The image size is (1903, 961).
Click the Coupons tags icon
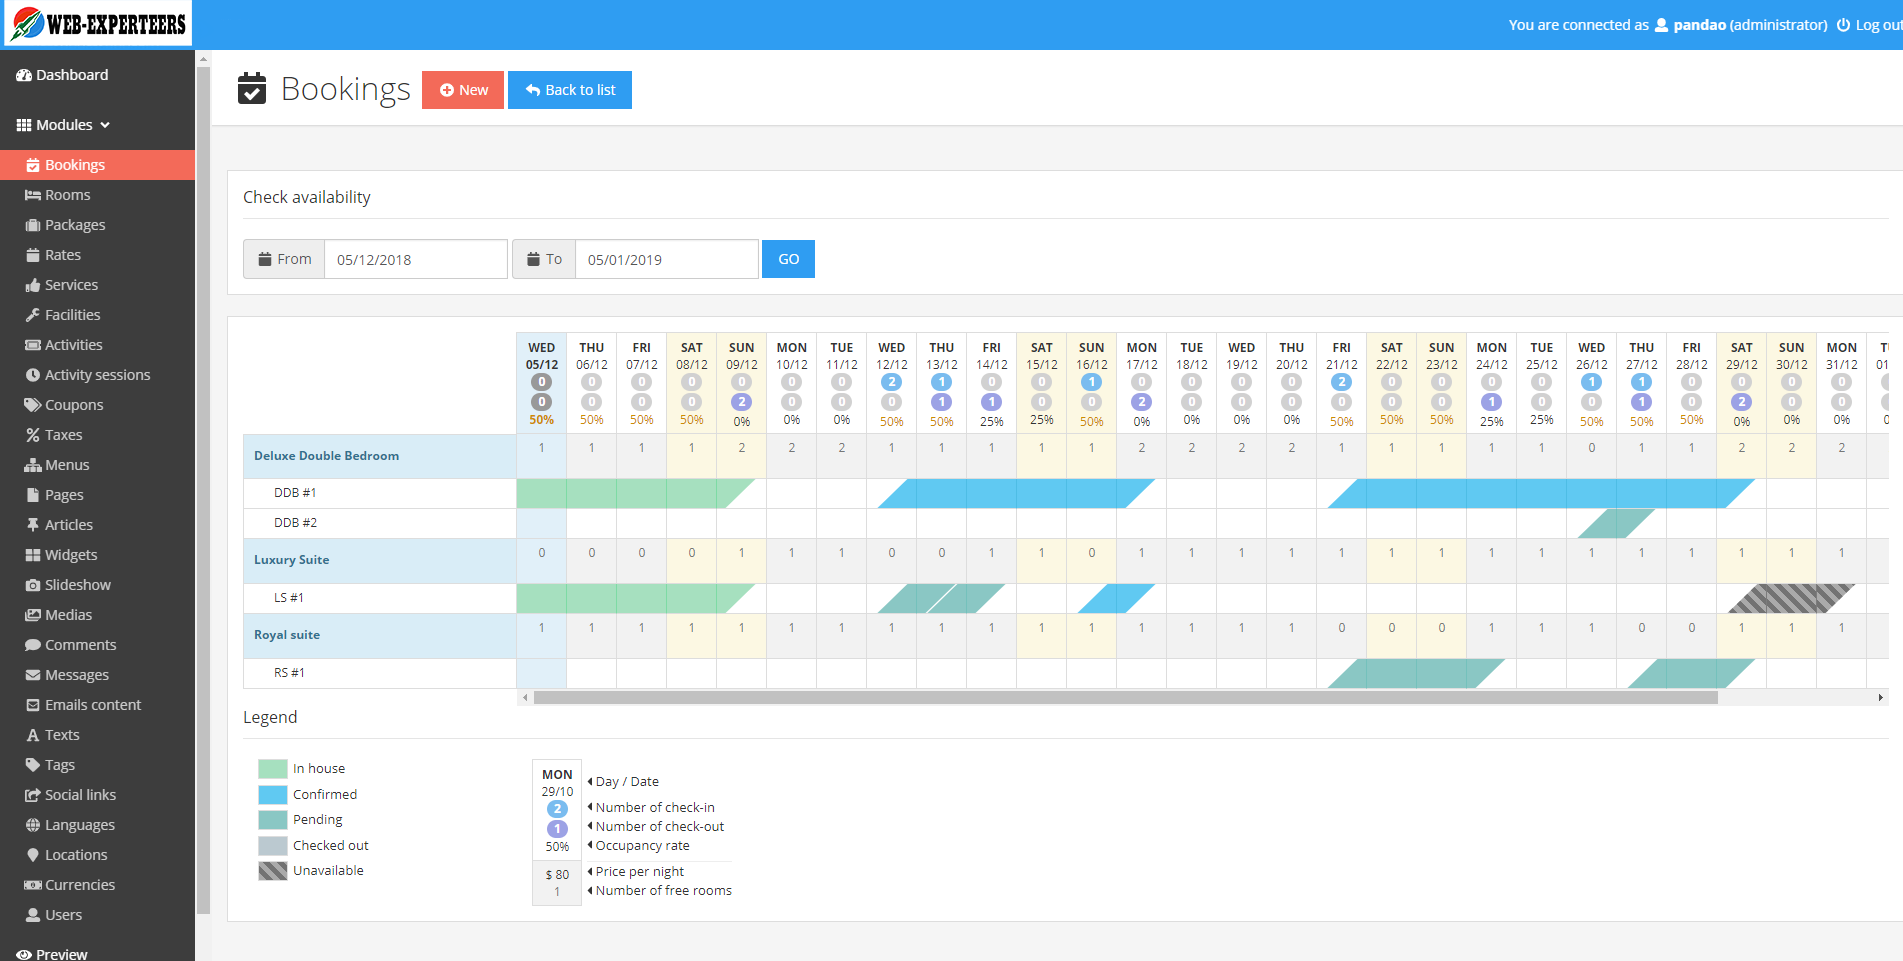click(33, 405)
